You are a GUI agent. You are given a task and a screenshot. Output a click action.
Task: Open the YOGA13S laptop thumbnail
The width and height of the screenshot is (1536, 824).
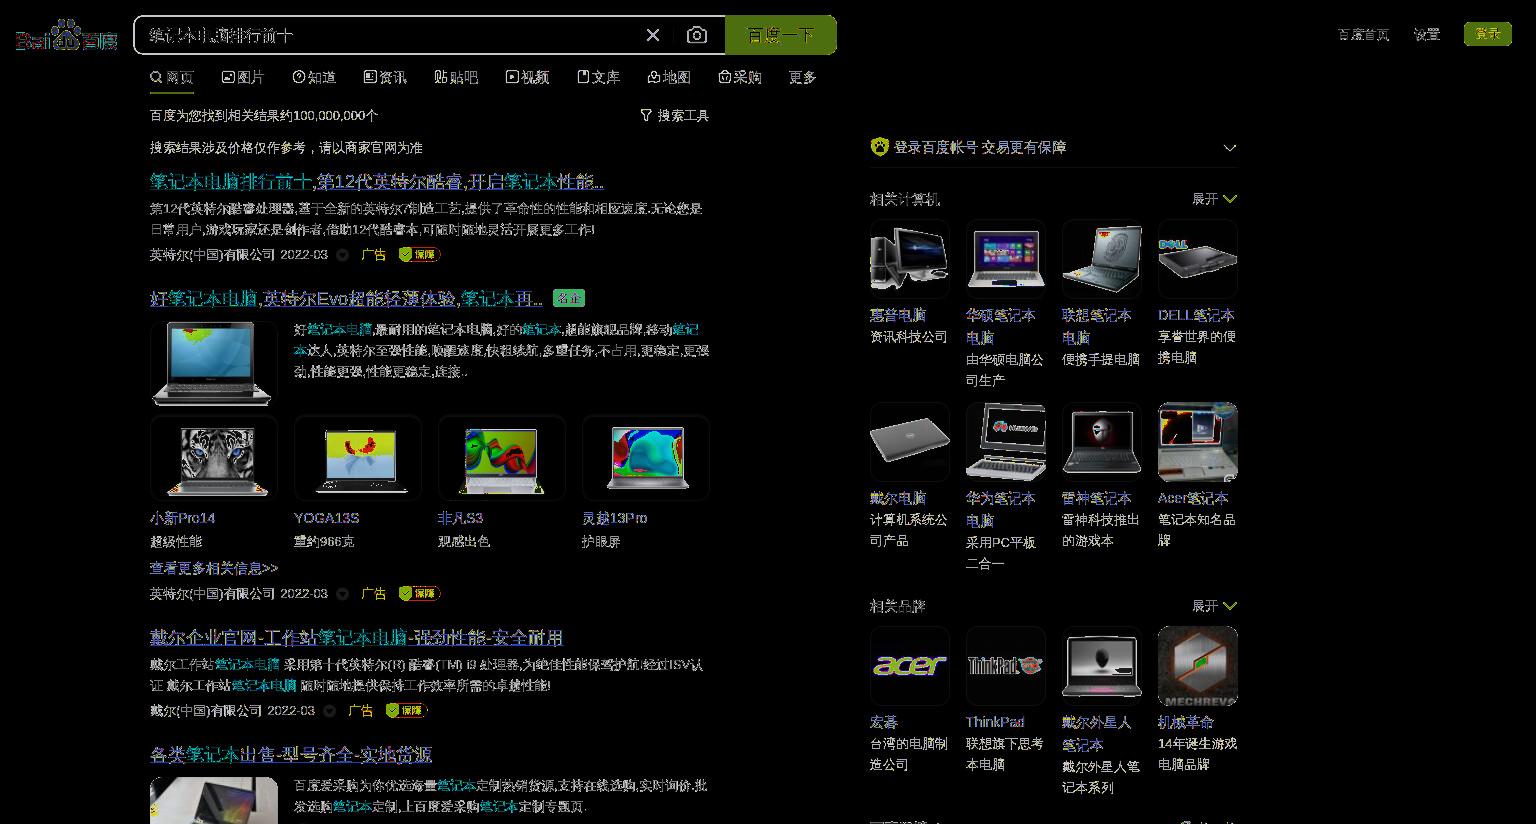(x=358, y=458)
